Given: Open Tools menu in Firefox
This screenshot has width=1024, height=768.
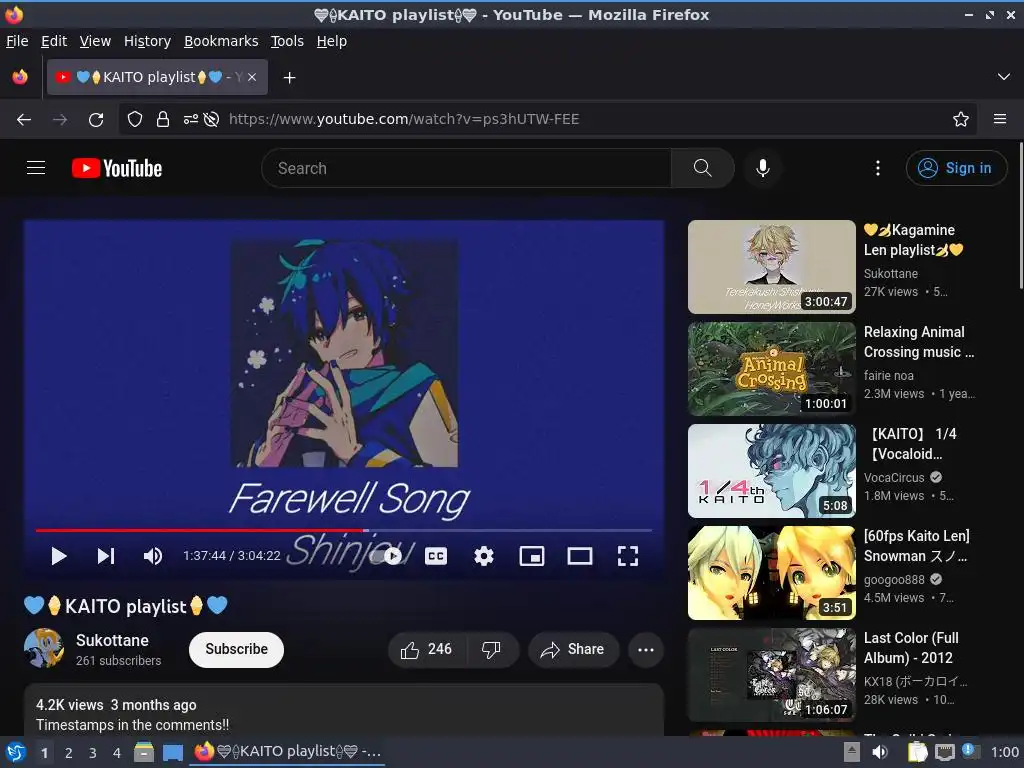Looking at the screenshot, I should pyautogui.click(x=287, y=41).
